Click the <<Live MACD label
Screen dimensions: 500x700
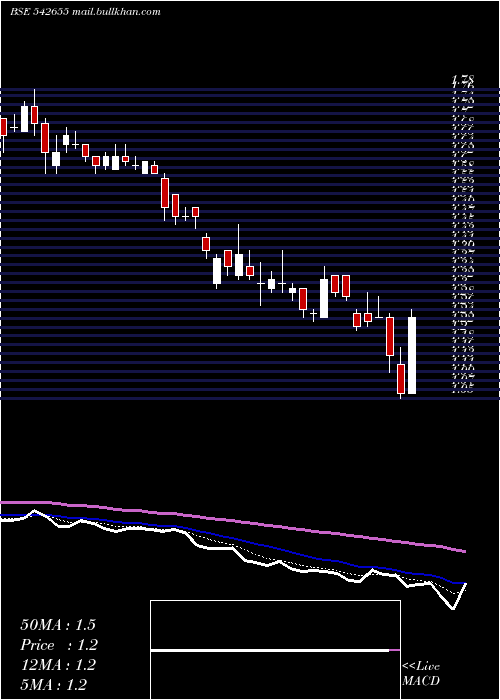421,673
